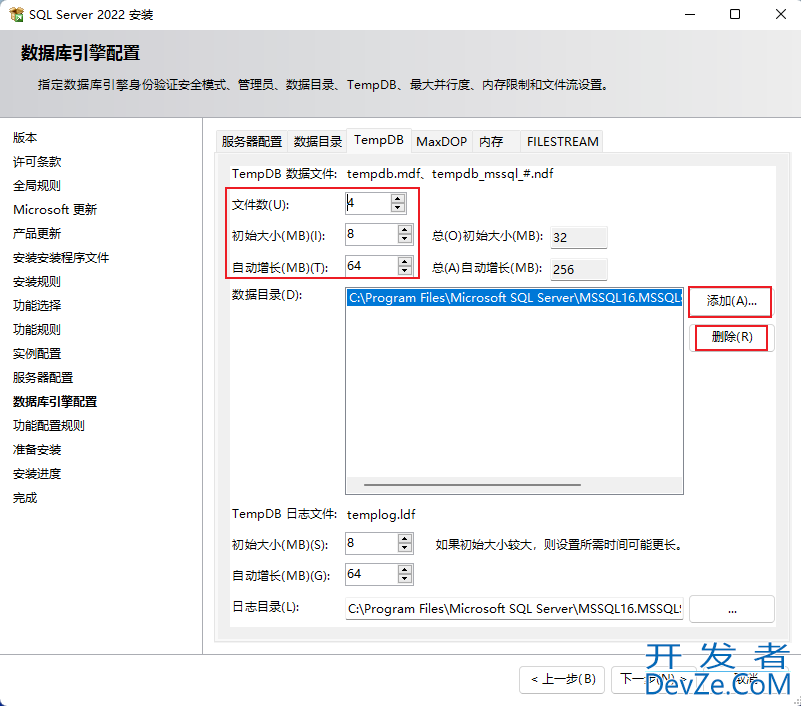Select 安装规则 step

click(37, 281)
